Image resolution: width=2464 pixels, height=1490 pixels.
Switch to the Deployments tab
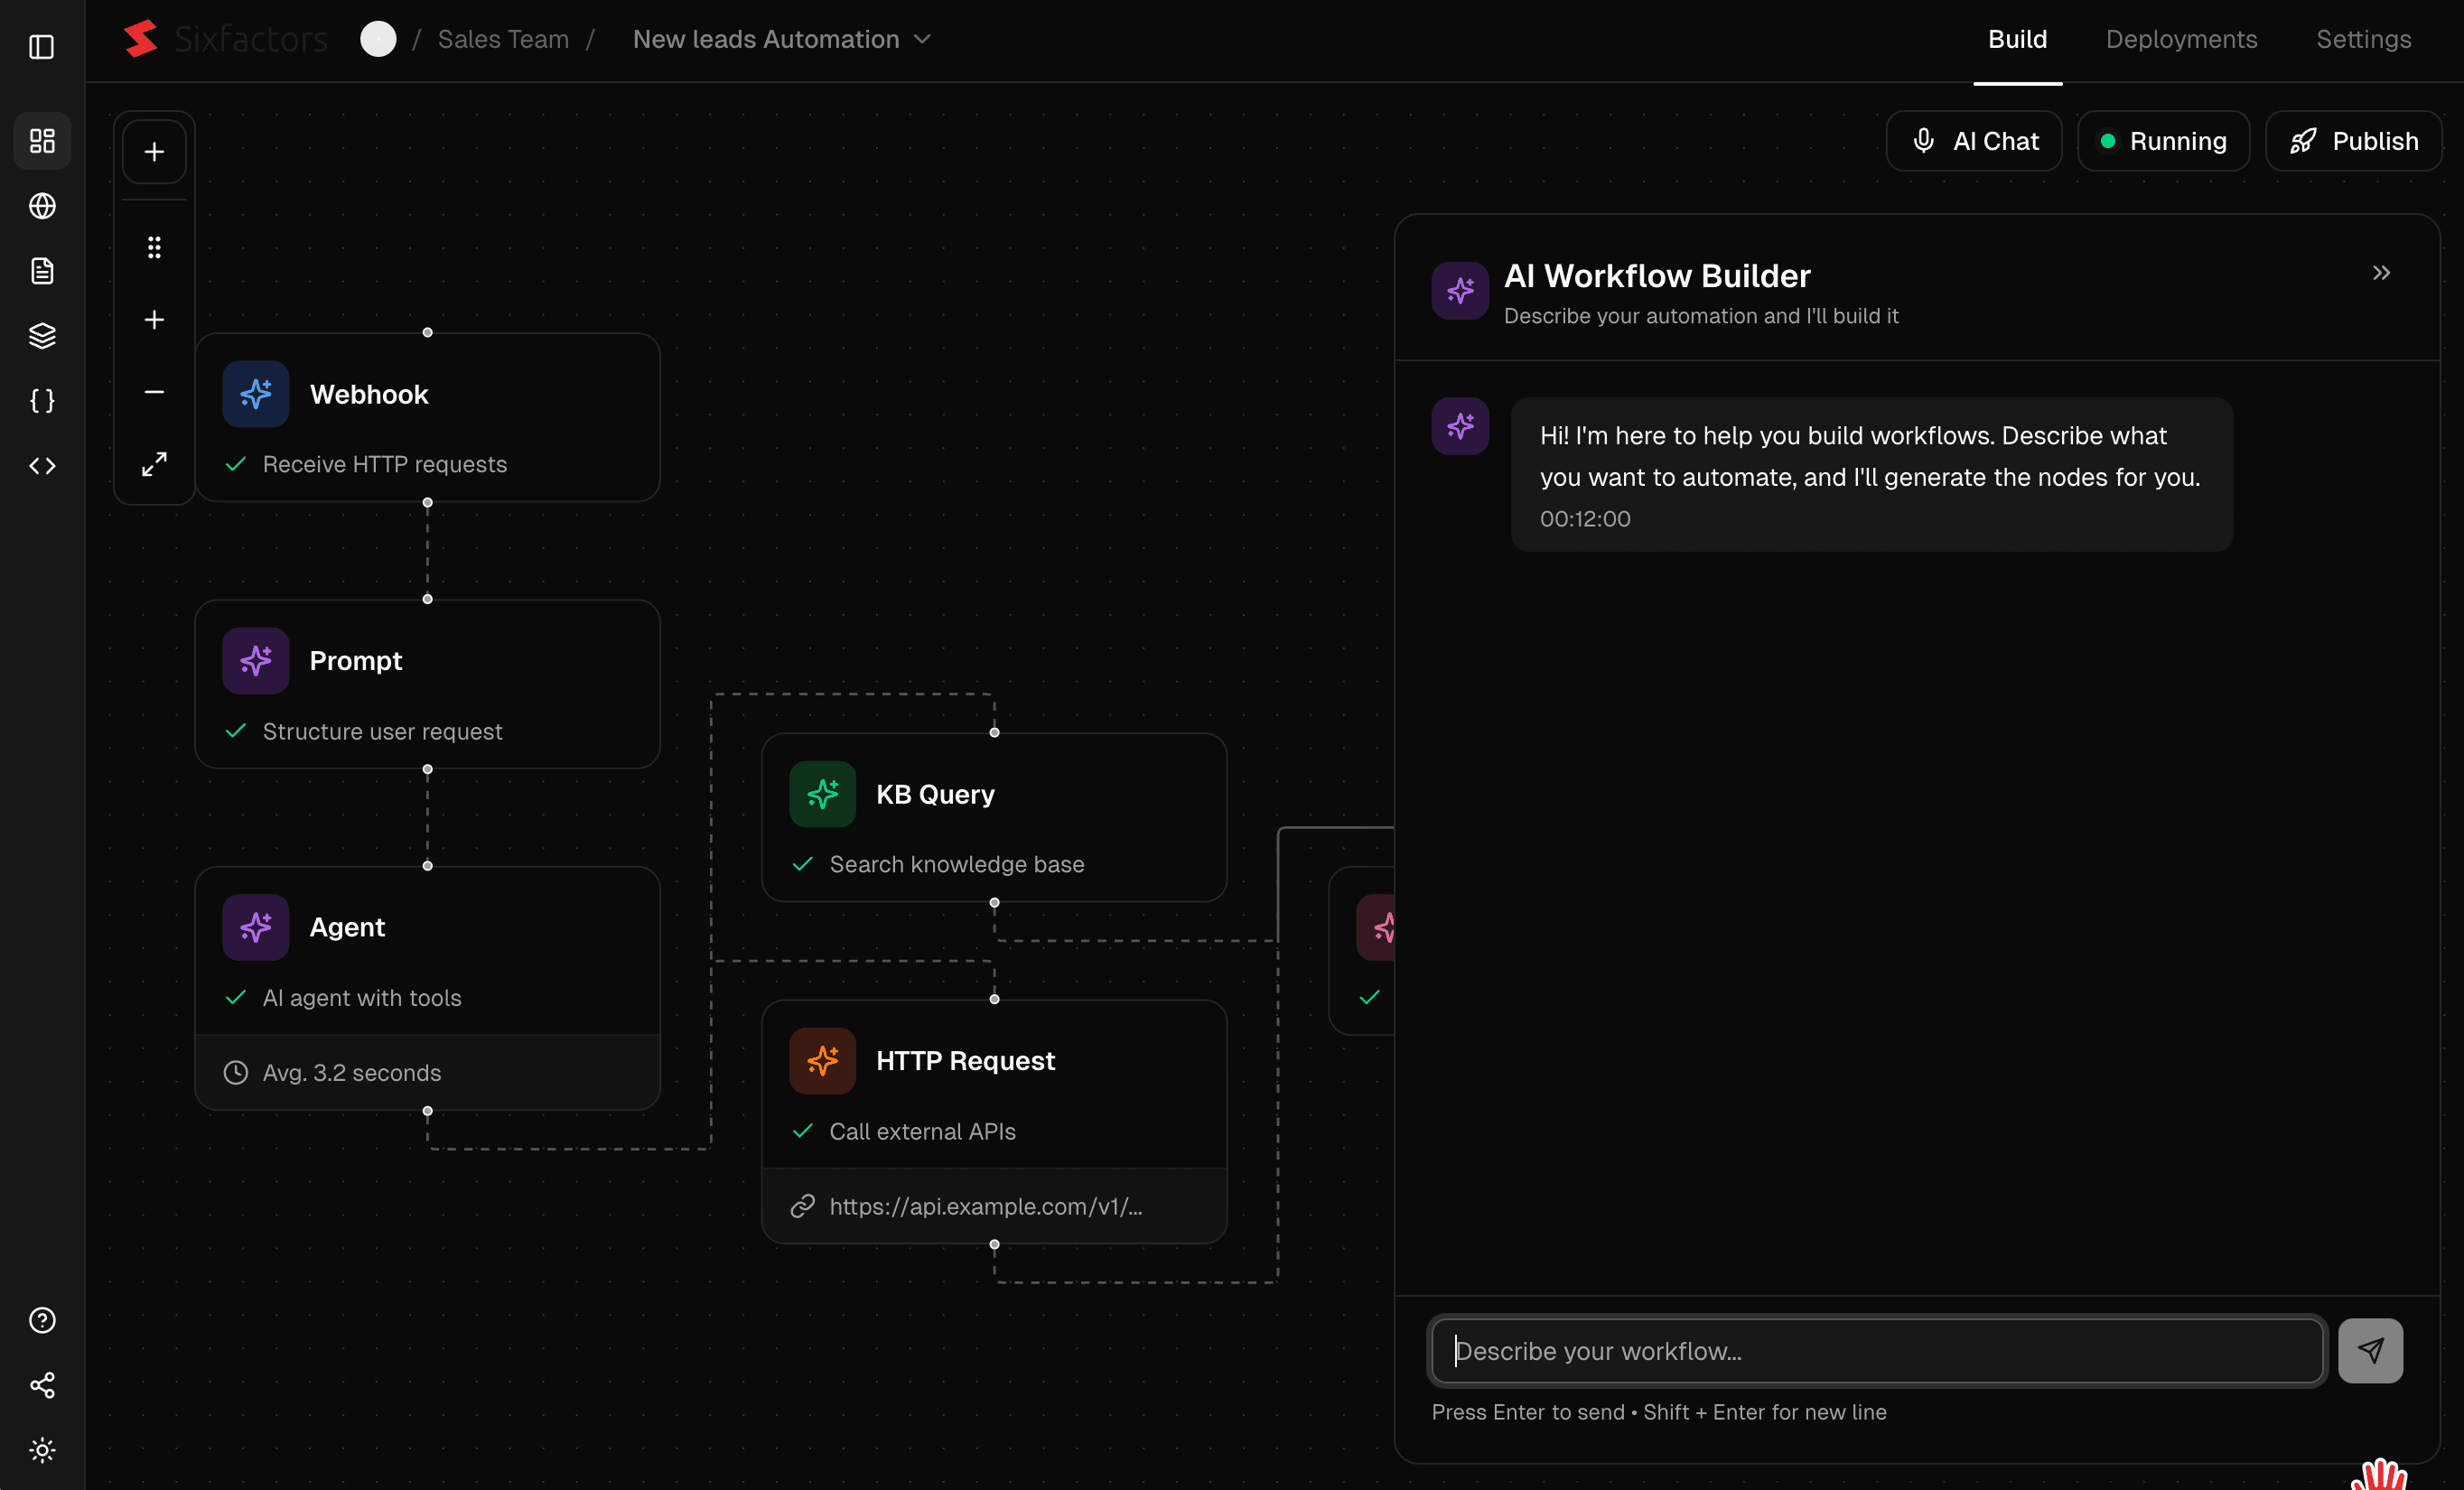[2181, 39]
